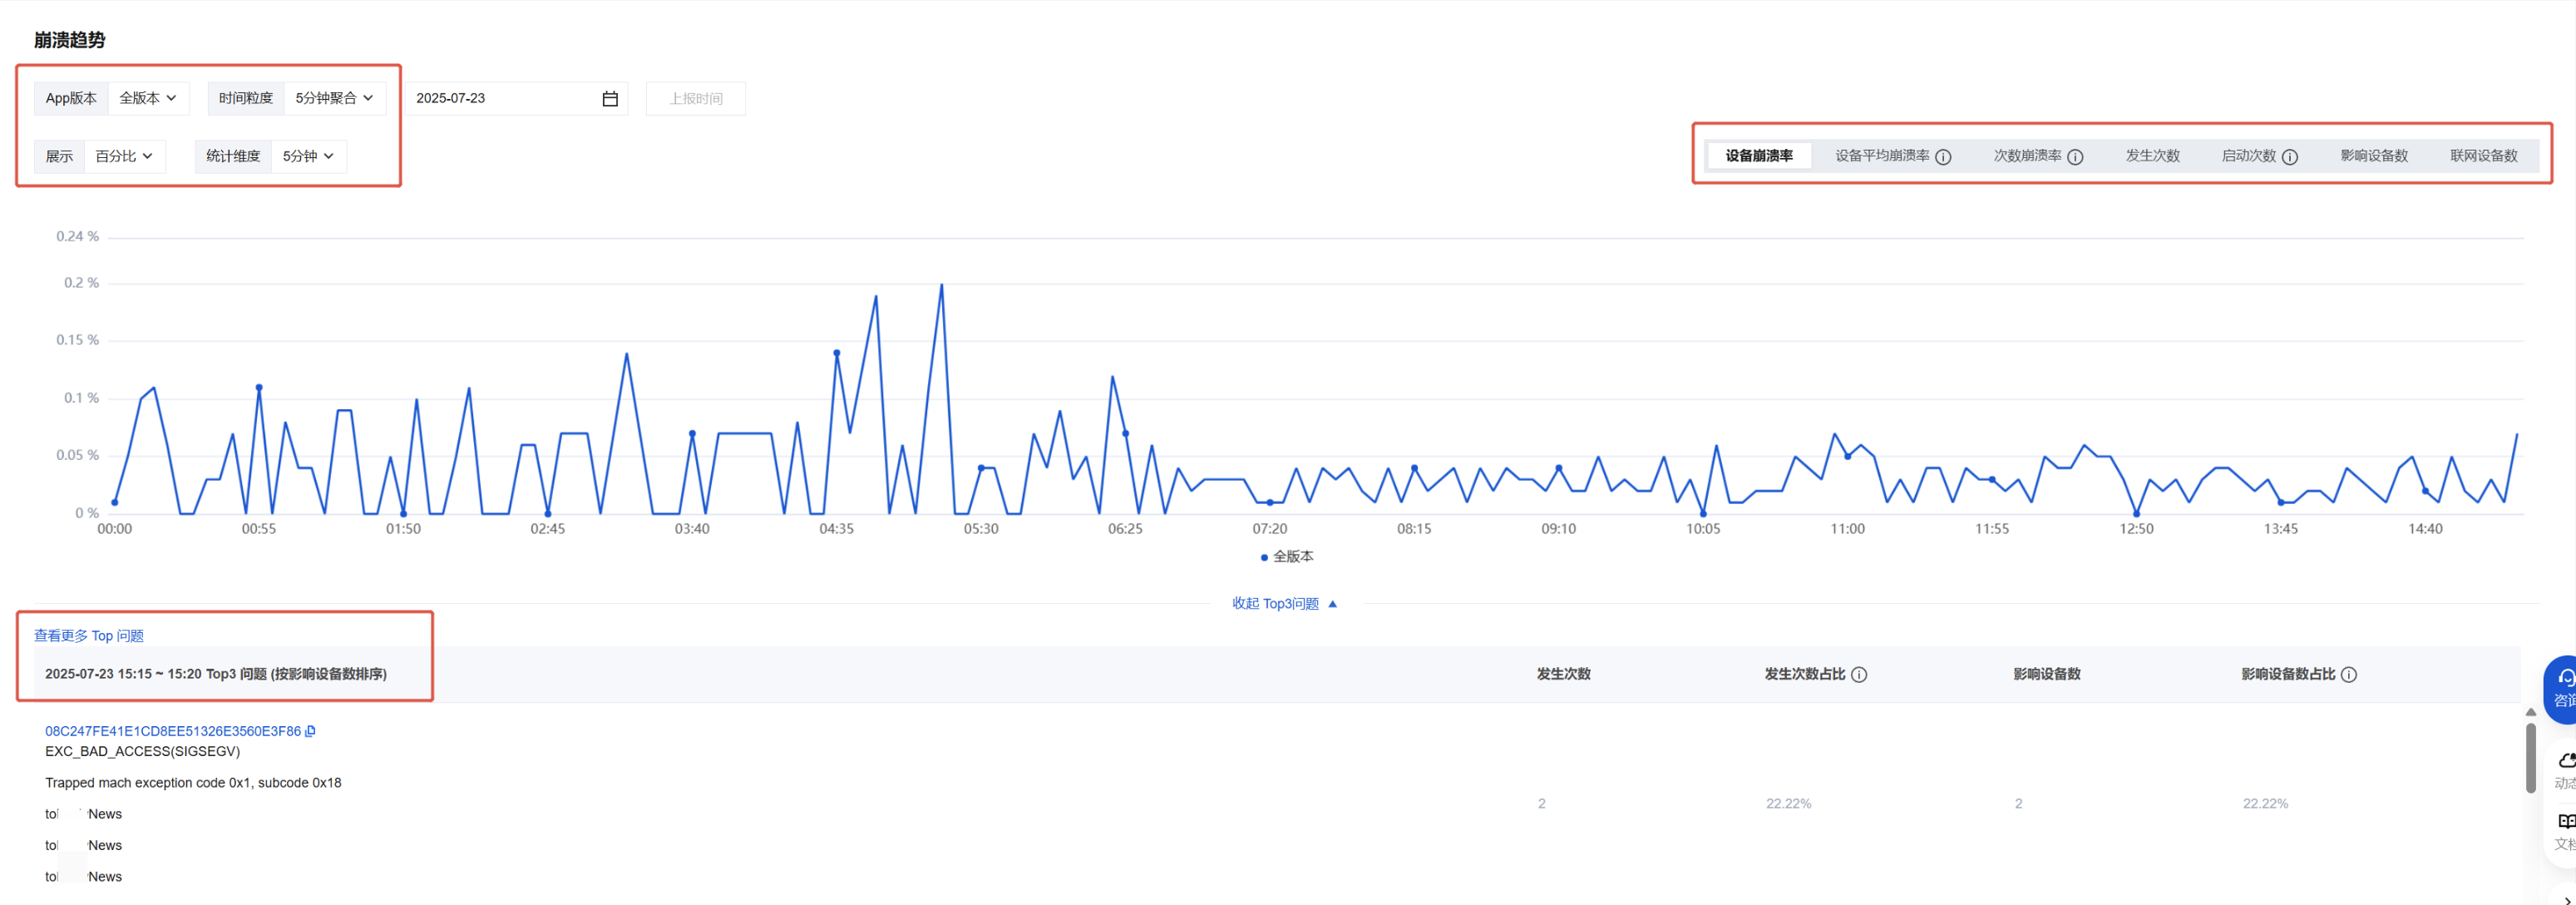Click info icon beside 次数崩溃率
2576x905 pixels.
click(x=2075, y=157)
